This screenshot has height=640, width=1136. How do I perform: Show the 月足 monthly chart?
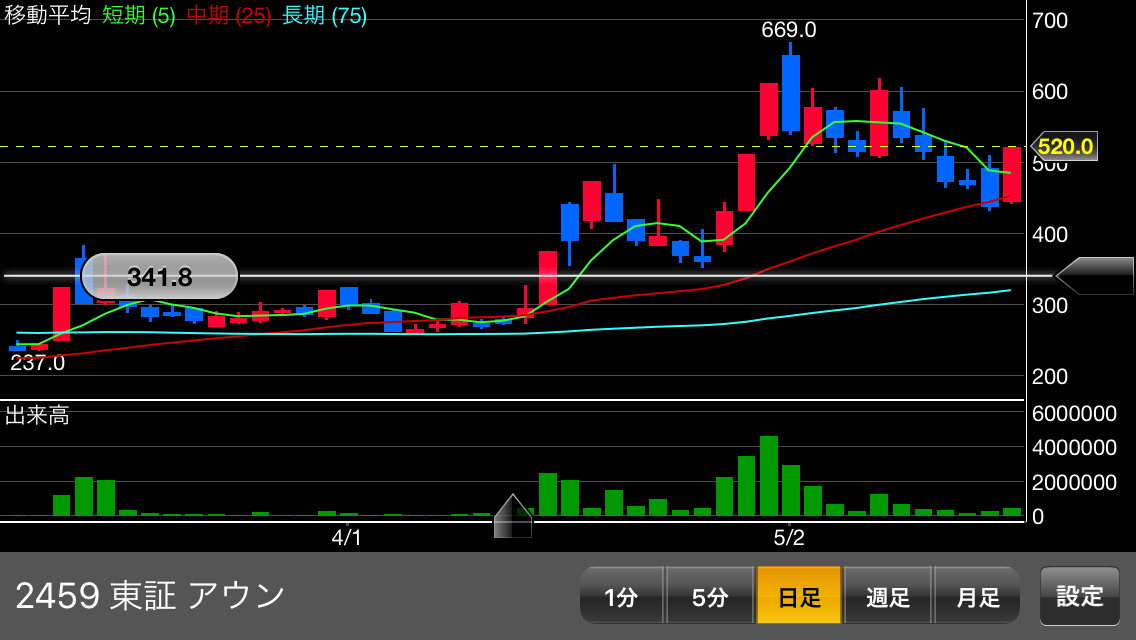pos(977,596)
